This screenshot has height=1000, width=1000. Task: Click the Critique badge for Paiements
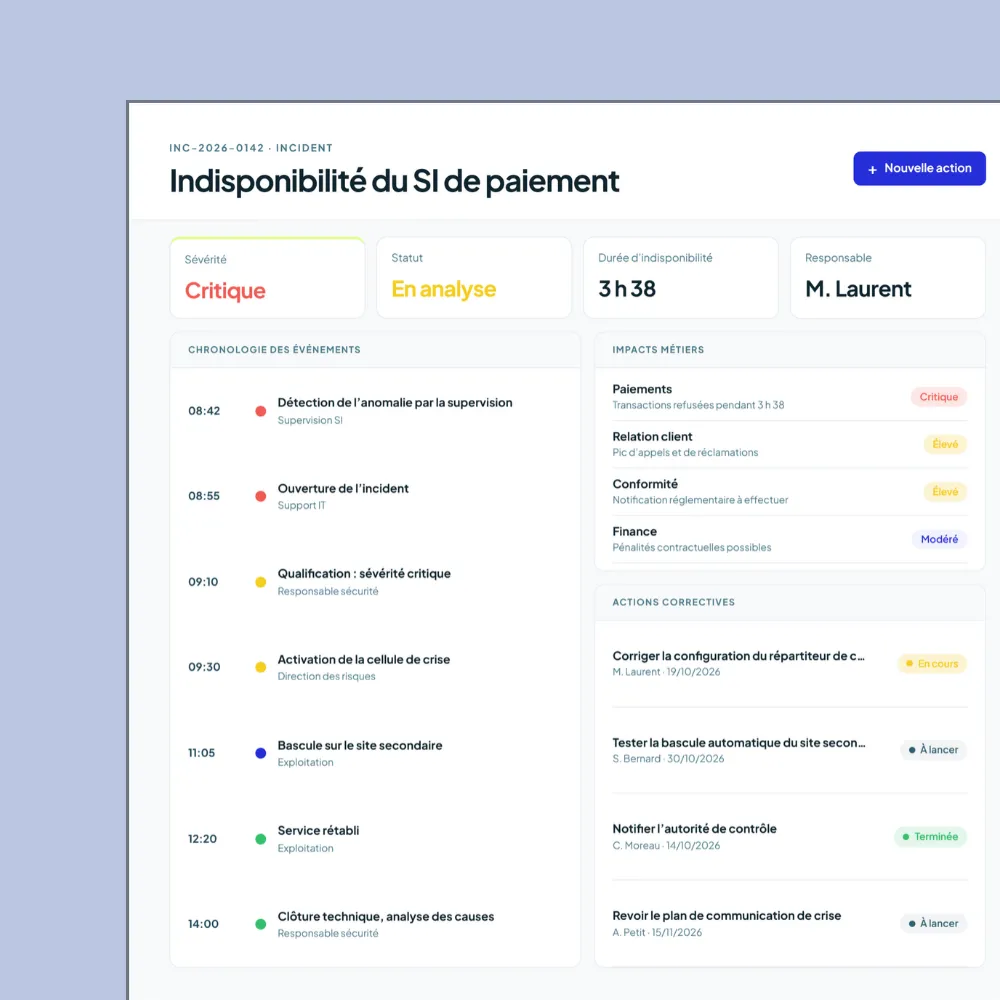(938, 397)
